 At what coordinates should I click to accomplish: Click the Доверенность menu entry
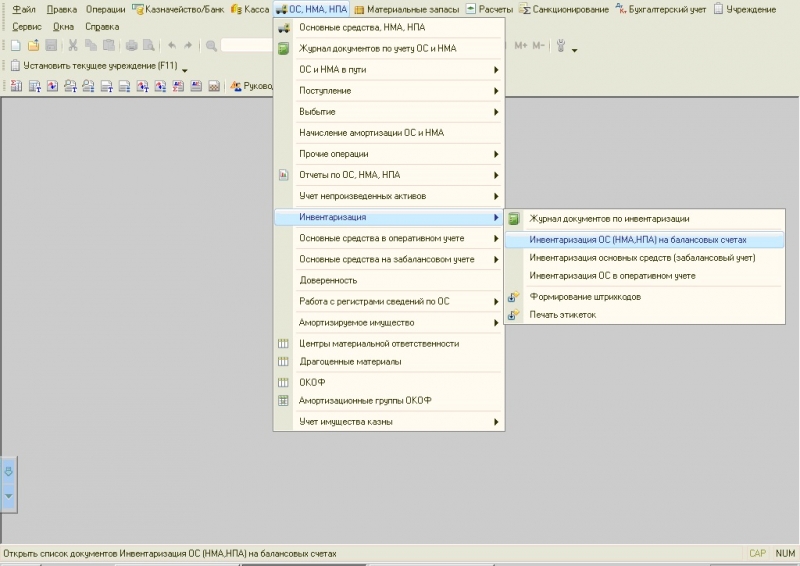(x=328, y=281)
